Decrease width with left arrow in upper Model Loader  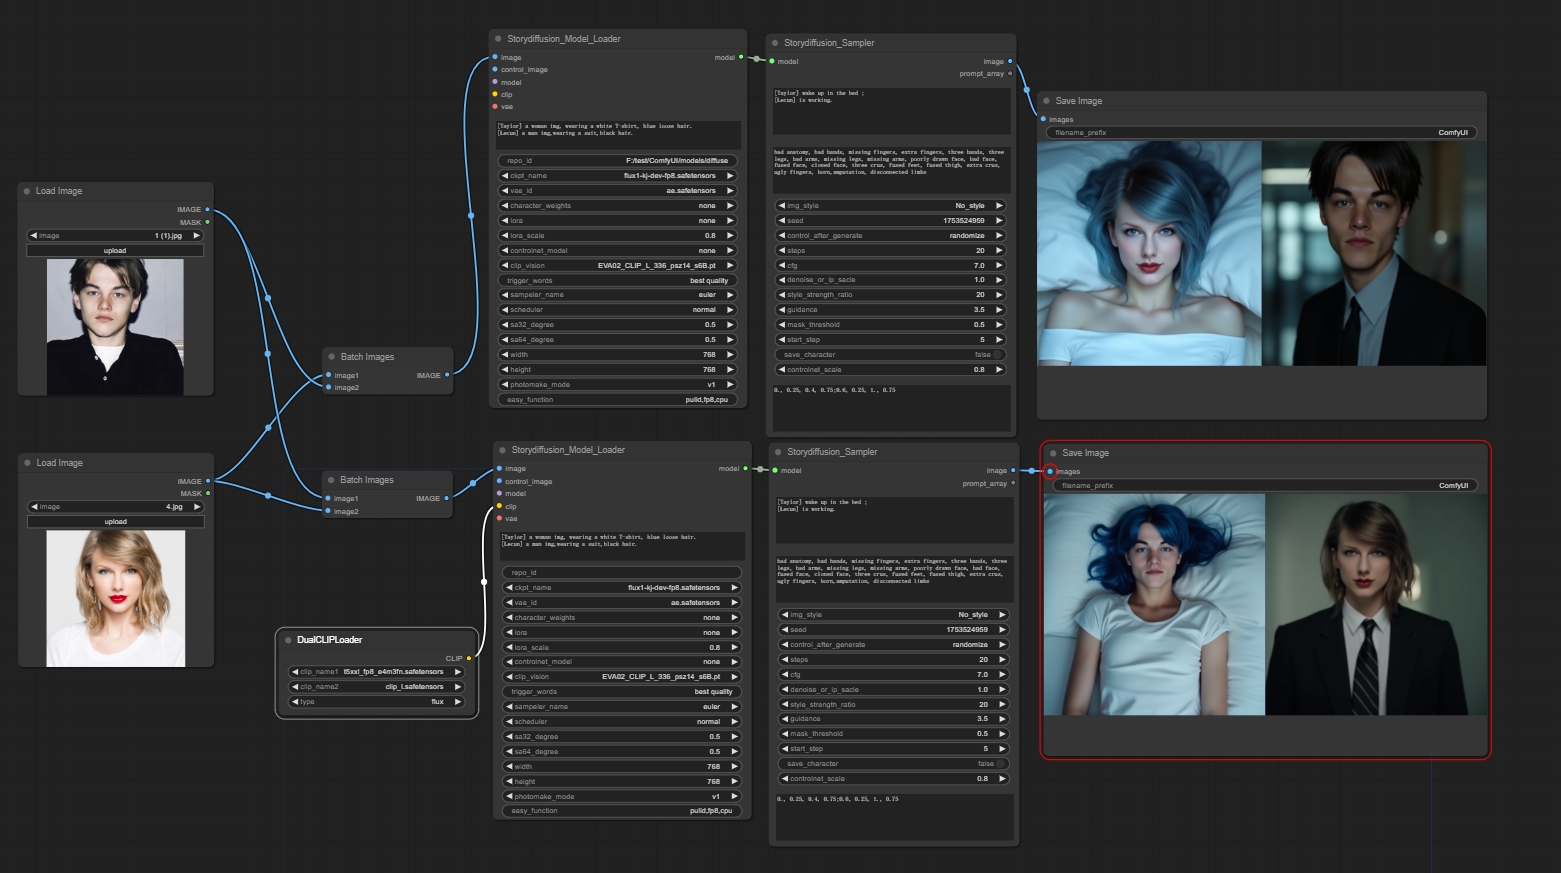[505, 354]
